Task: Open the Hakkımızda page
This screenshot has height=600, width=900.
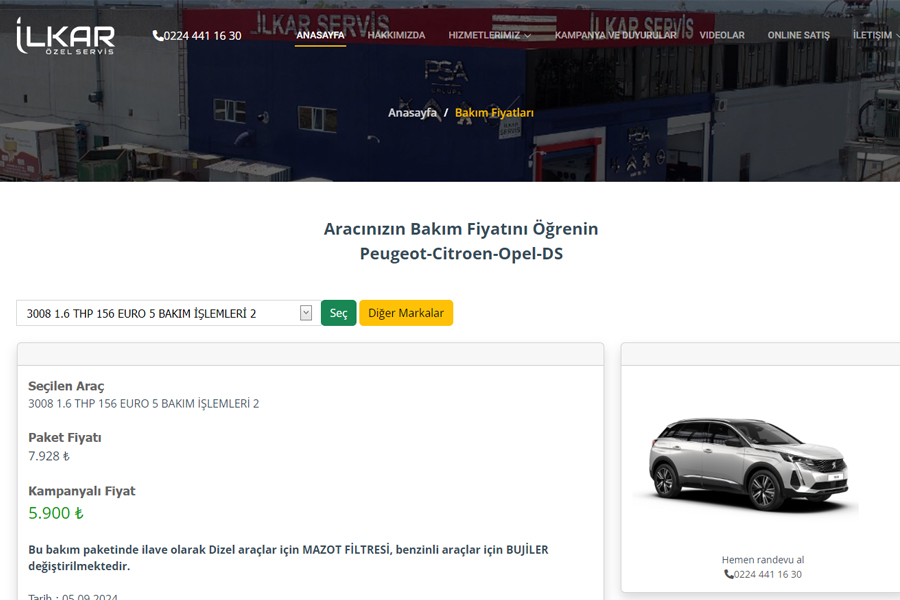Action: tap(396, 35)
